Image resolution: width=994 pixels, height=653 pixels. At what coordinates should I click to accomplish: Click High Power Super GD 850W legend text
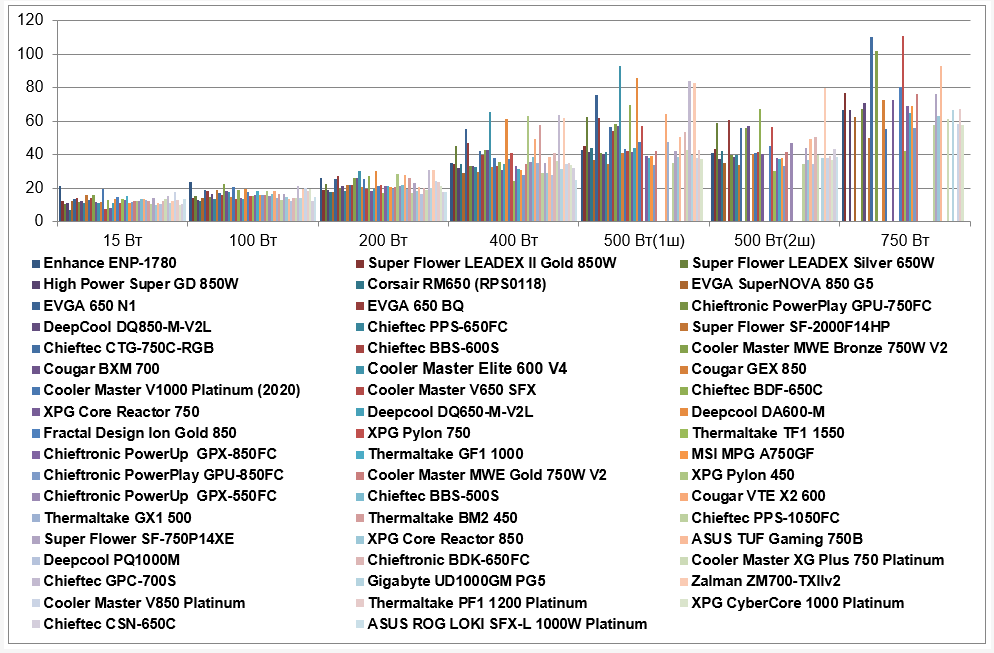[x=141, y=284]
